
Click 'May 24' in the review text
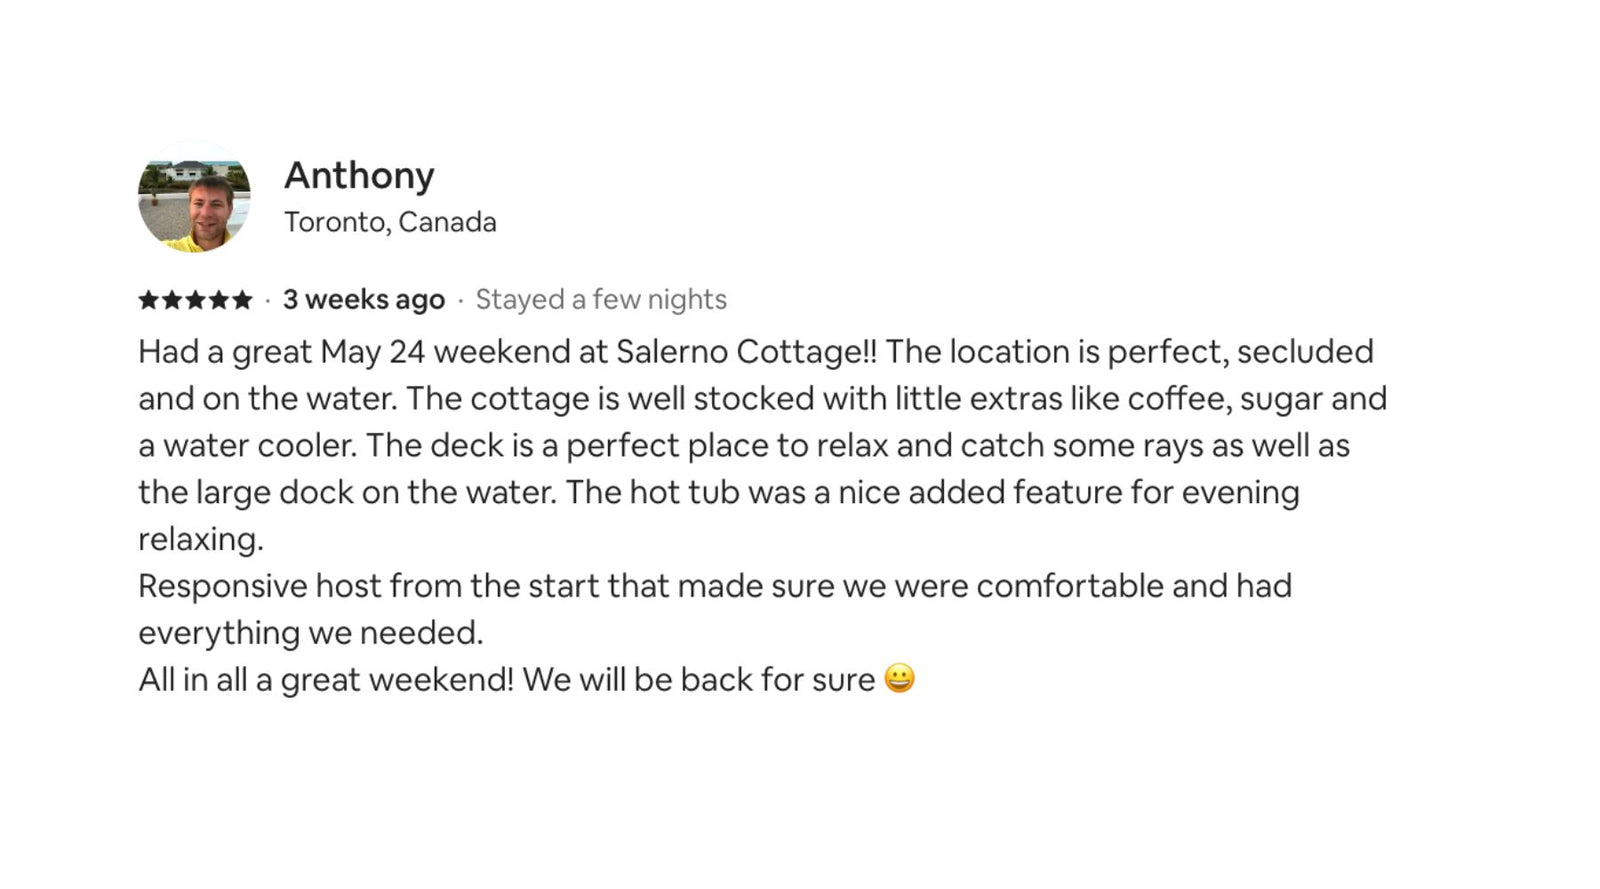372,352
